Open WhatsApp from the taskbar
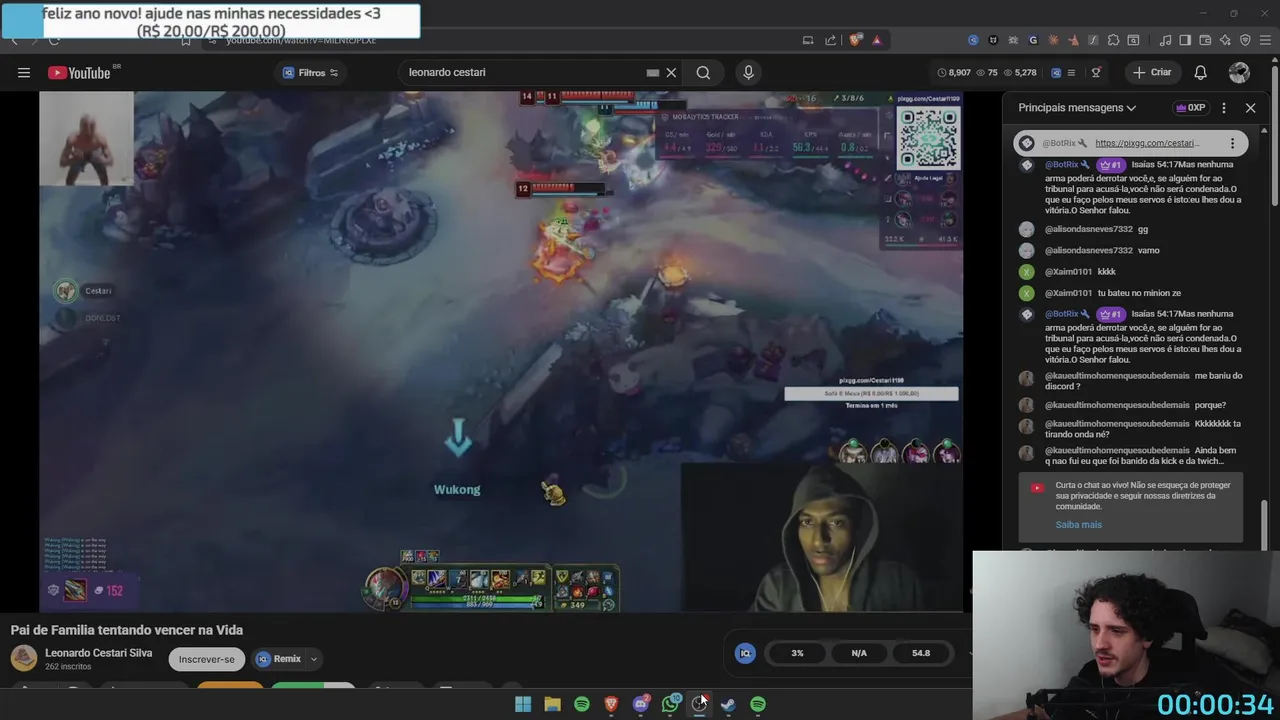Screen dimensions: 1280x720 [x=671, y=704]
